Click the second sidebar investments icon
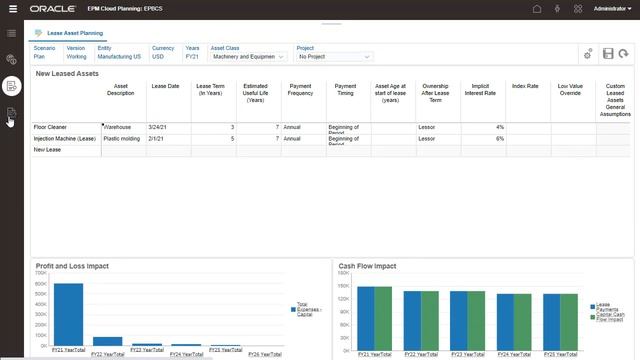 [x=11, y=59]
